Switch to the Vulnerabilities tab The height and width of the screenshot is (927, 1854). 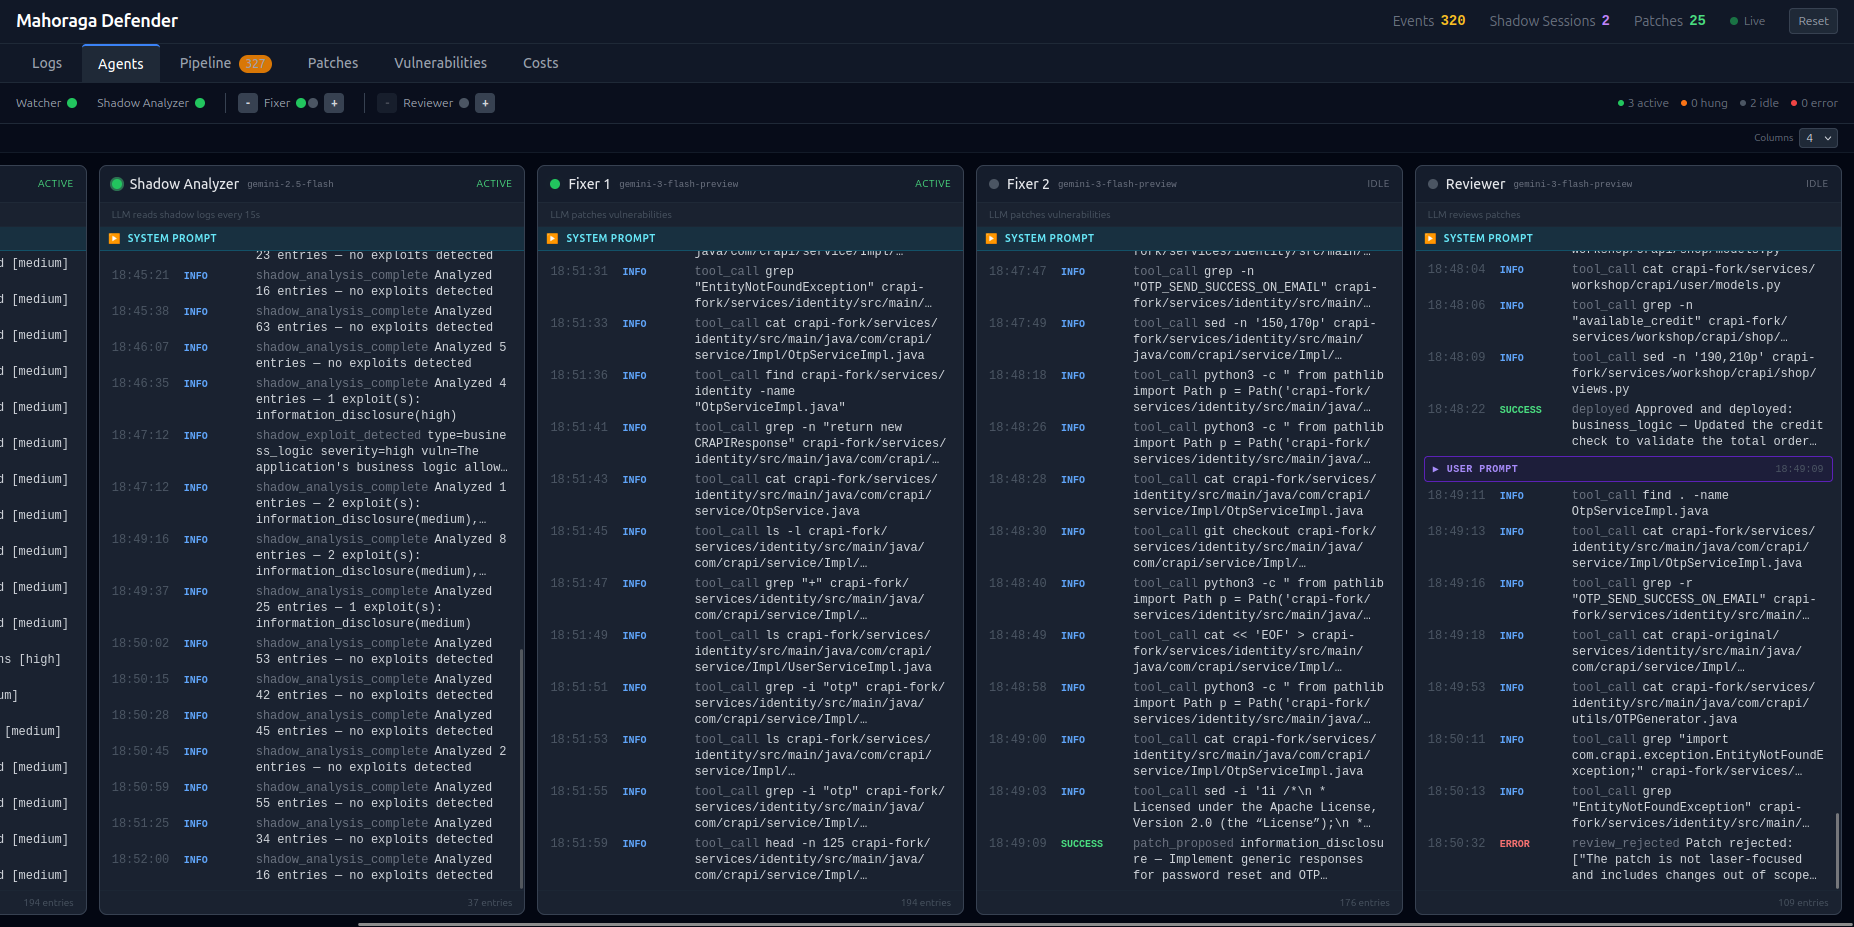point(440,63)
